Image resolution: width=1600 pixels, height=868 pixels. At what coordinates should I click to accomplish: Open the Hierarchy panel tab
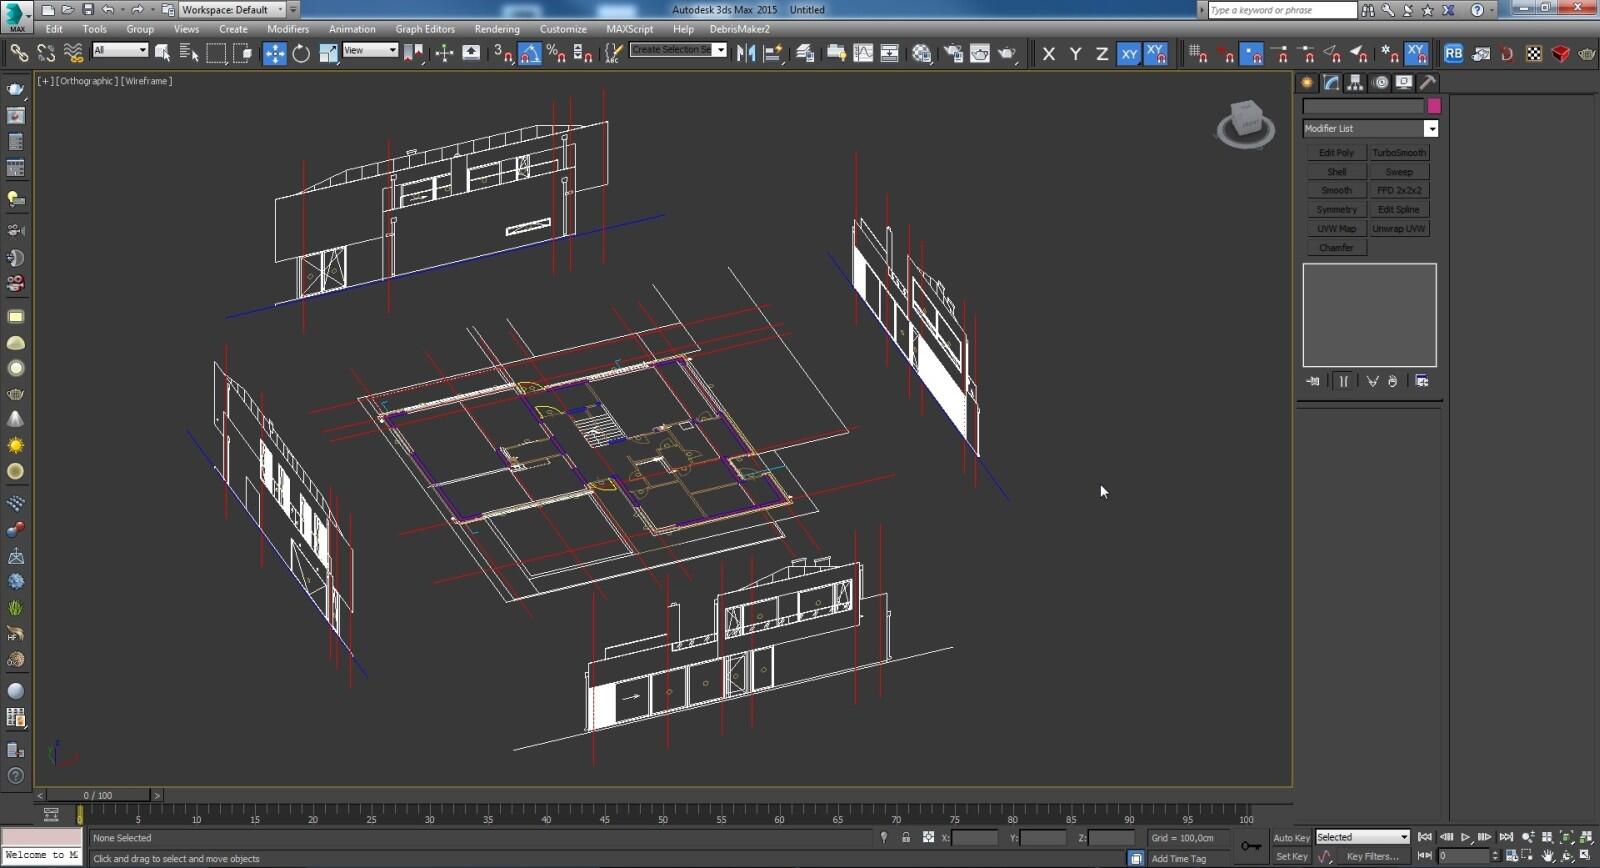pyautogui.click(x=1355, y=82)
